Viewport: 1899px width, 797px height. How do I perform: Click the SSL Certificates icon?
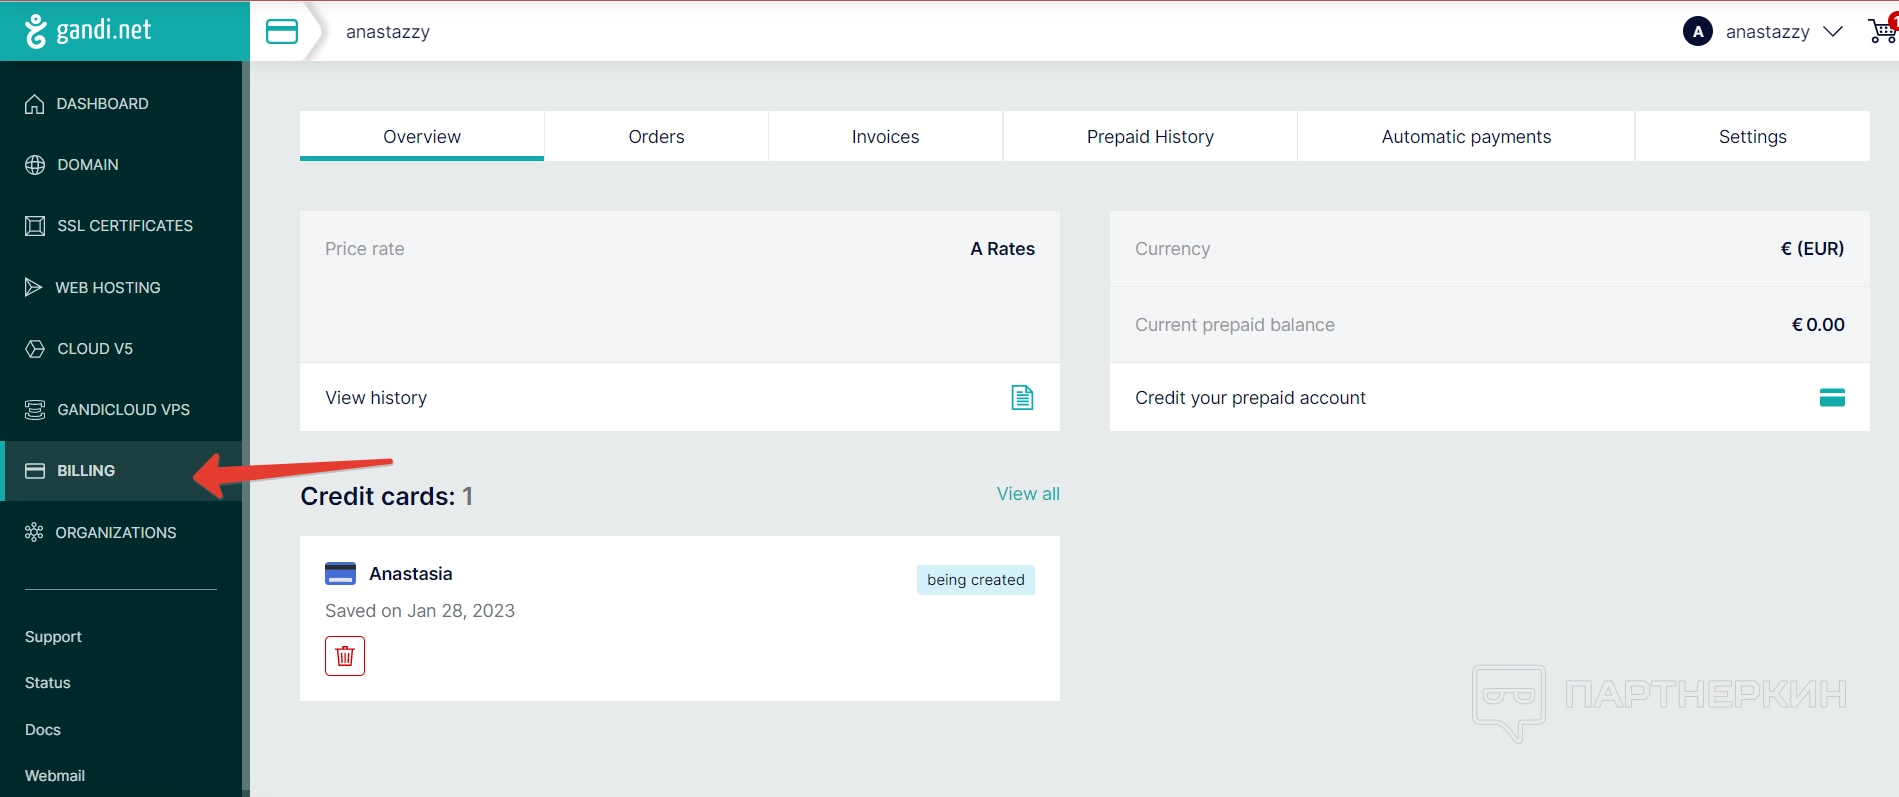(x=35, y=226)
